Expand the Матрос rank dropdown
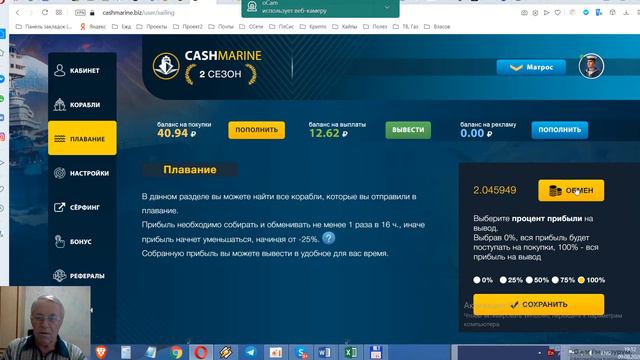The width and height of the screenshot is (640, 360). click(531, 67)
